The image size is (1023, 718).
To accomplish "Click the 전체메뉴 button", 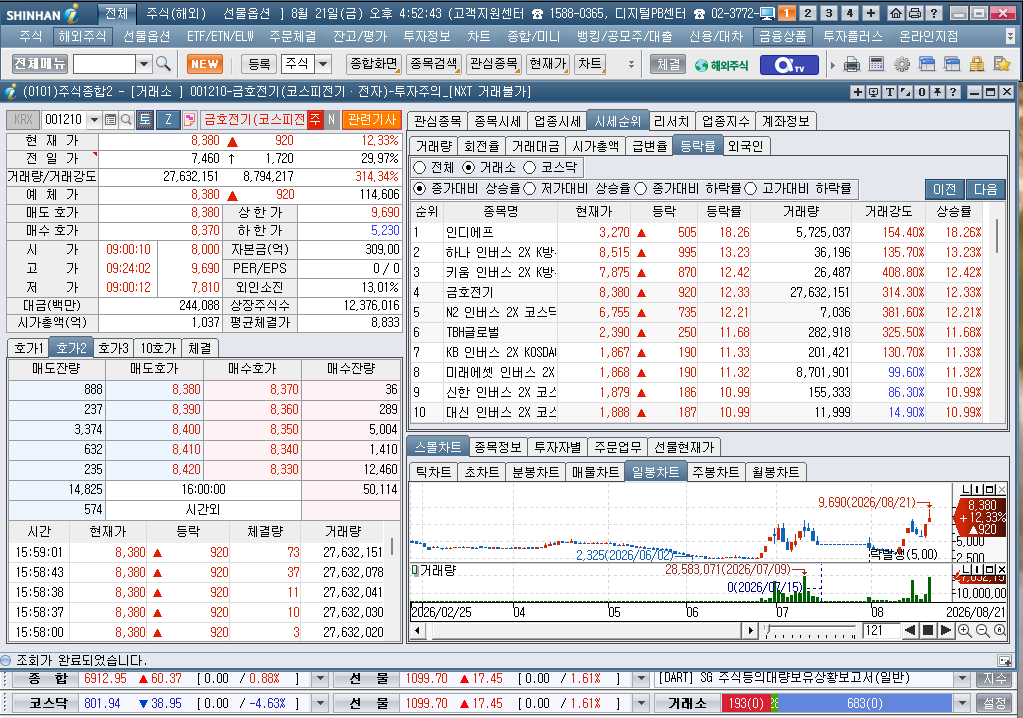I will click(40, 64).
